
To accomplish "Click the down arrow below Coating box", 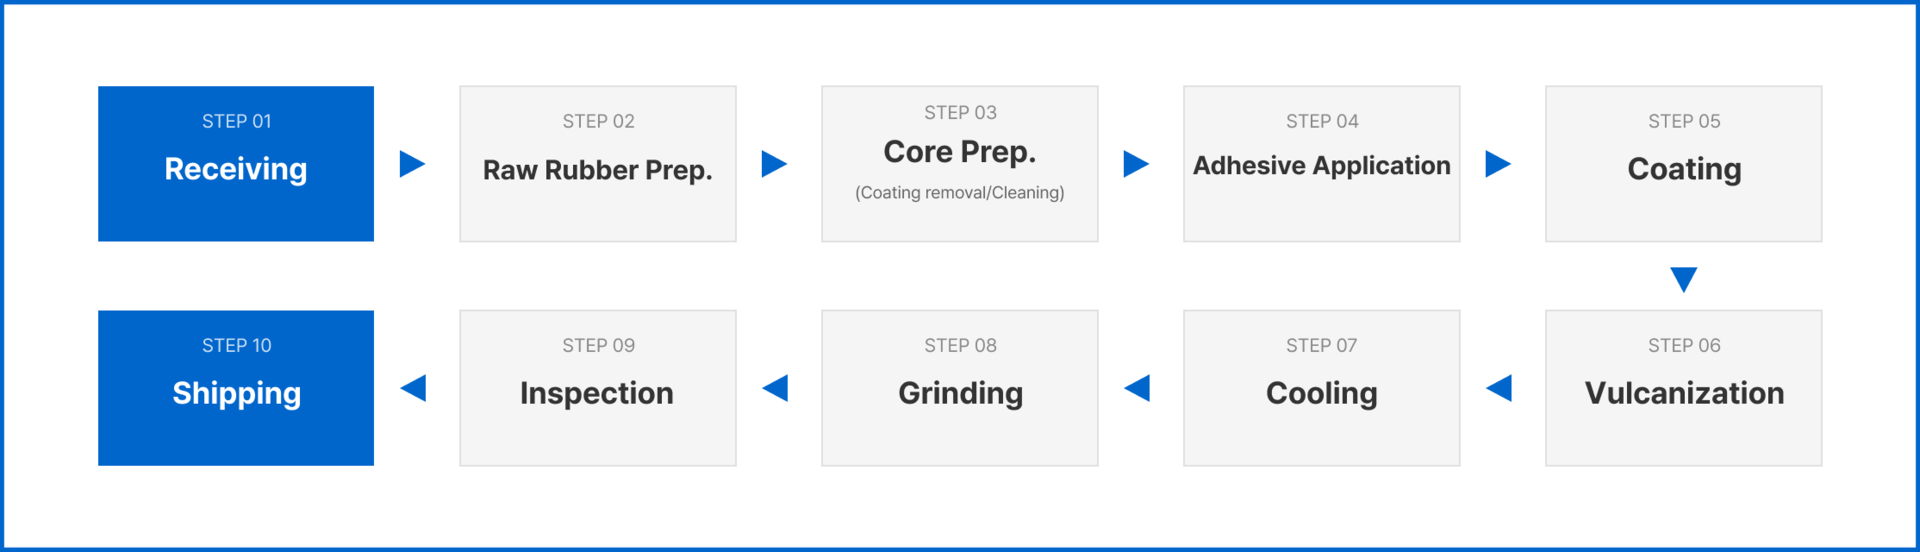I will point(1684,280).
